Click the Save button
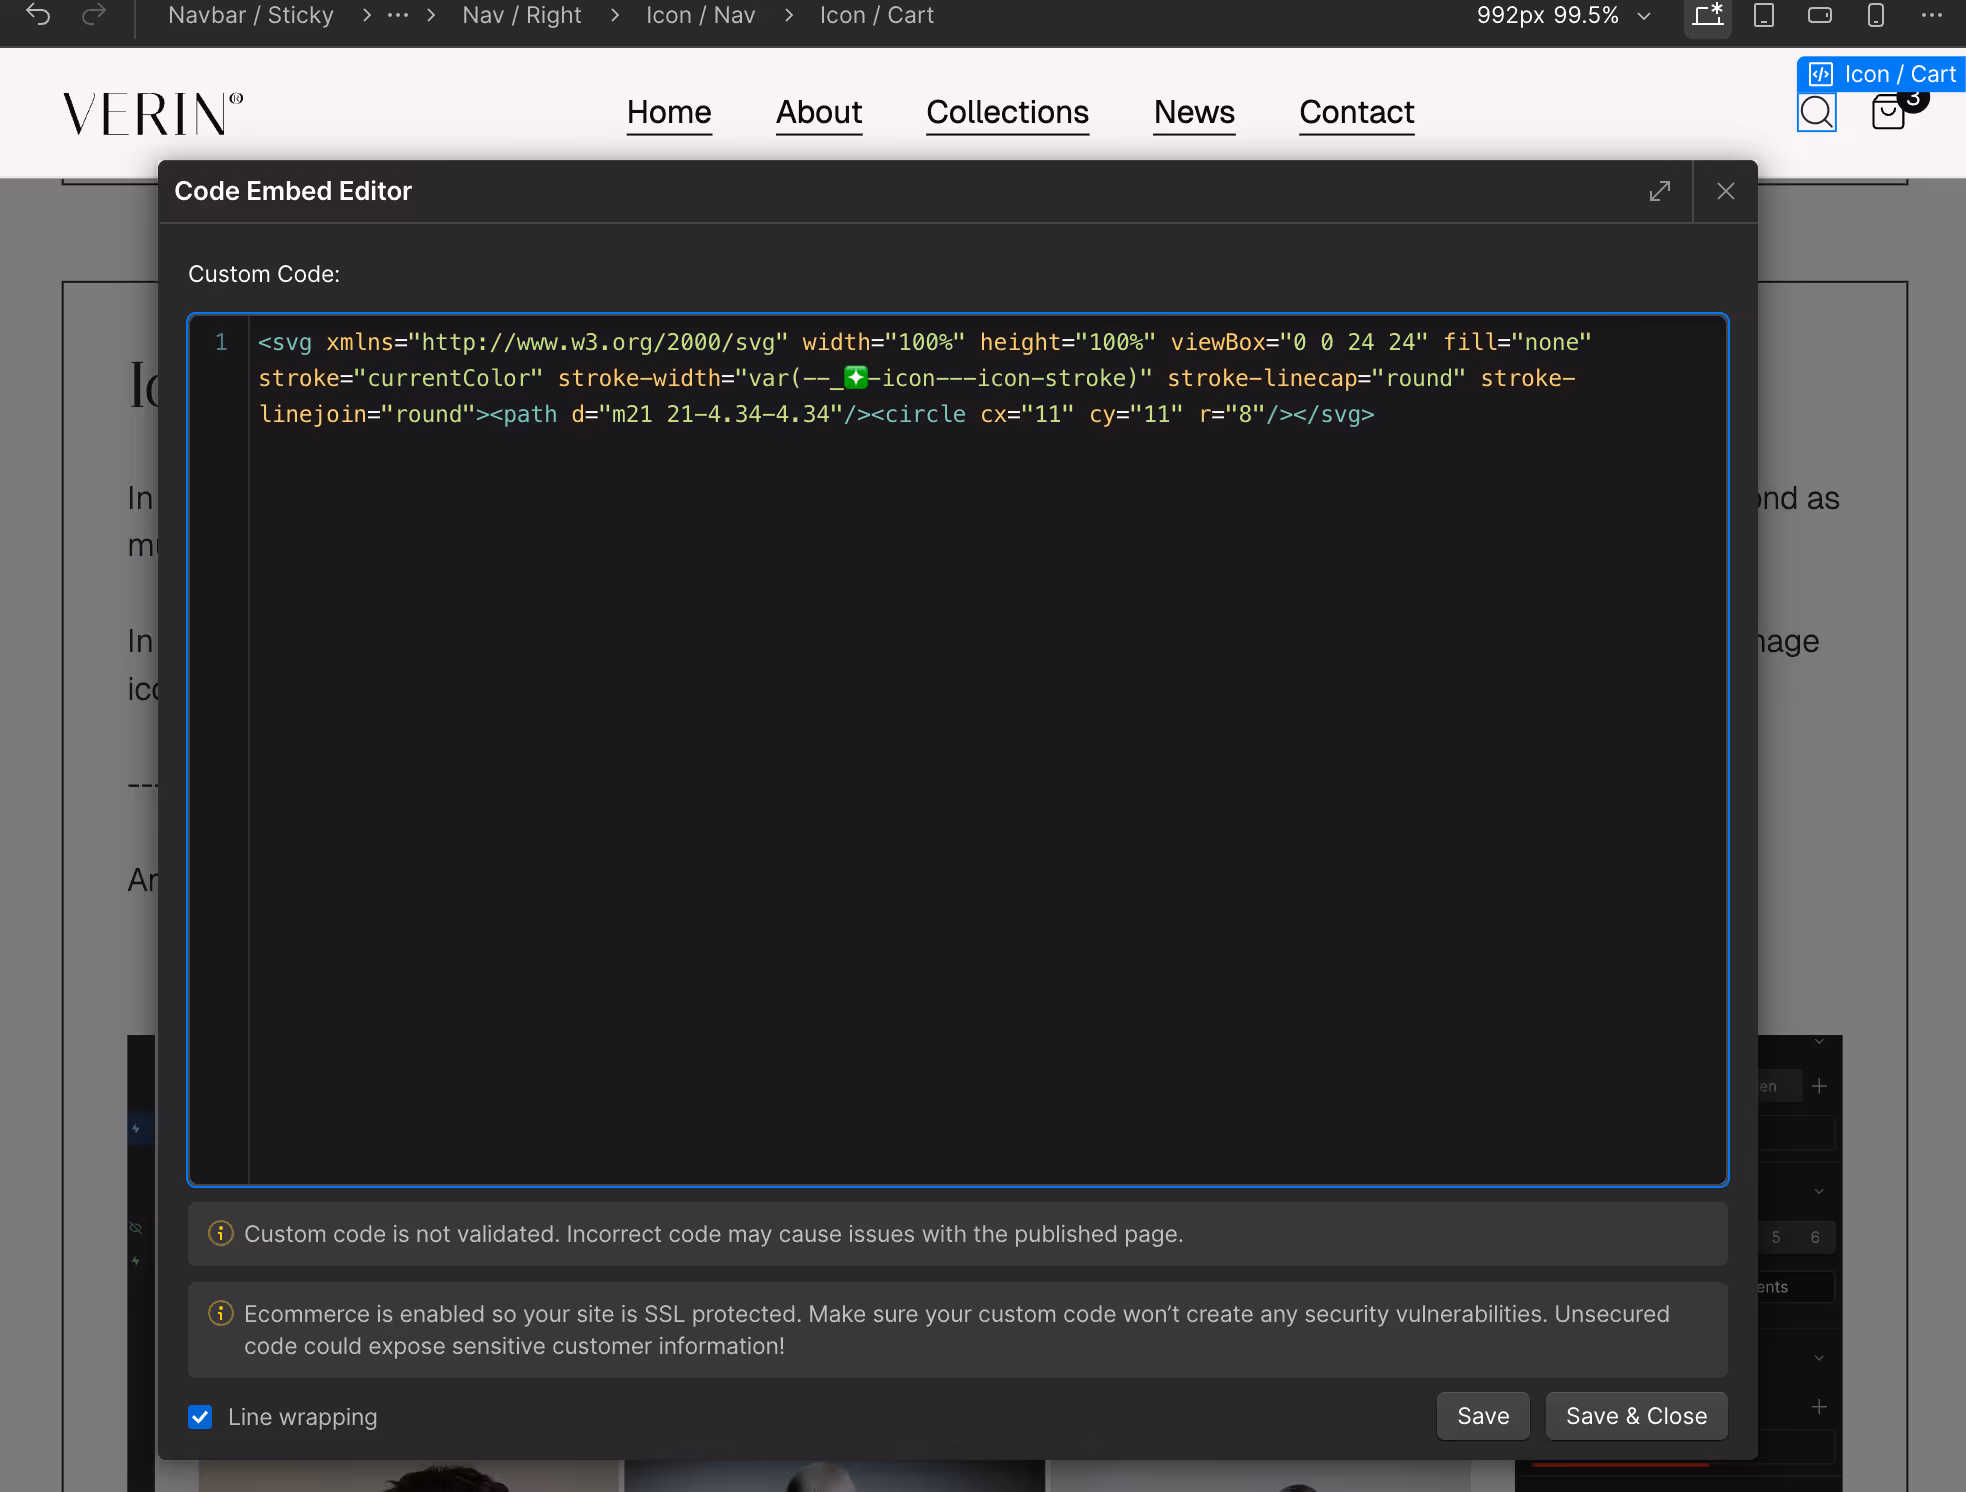 pos(1483,1416)
